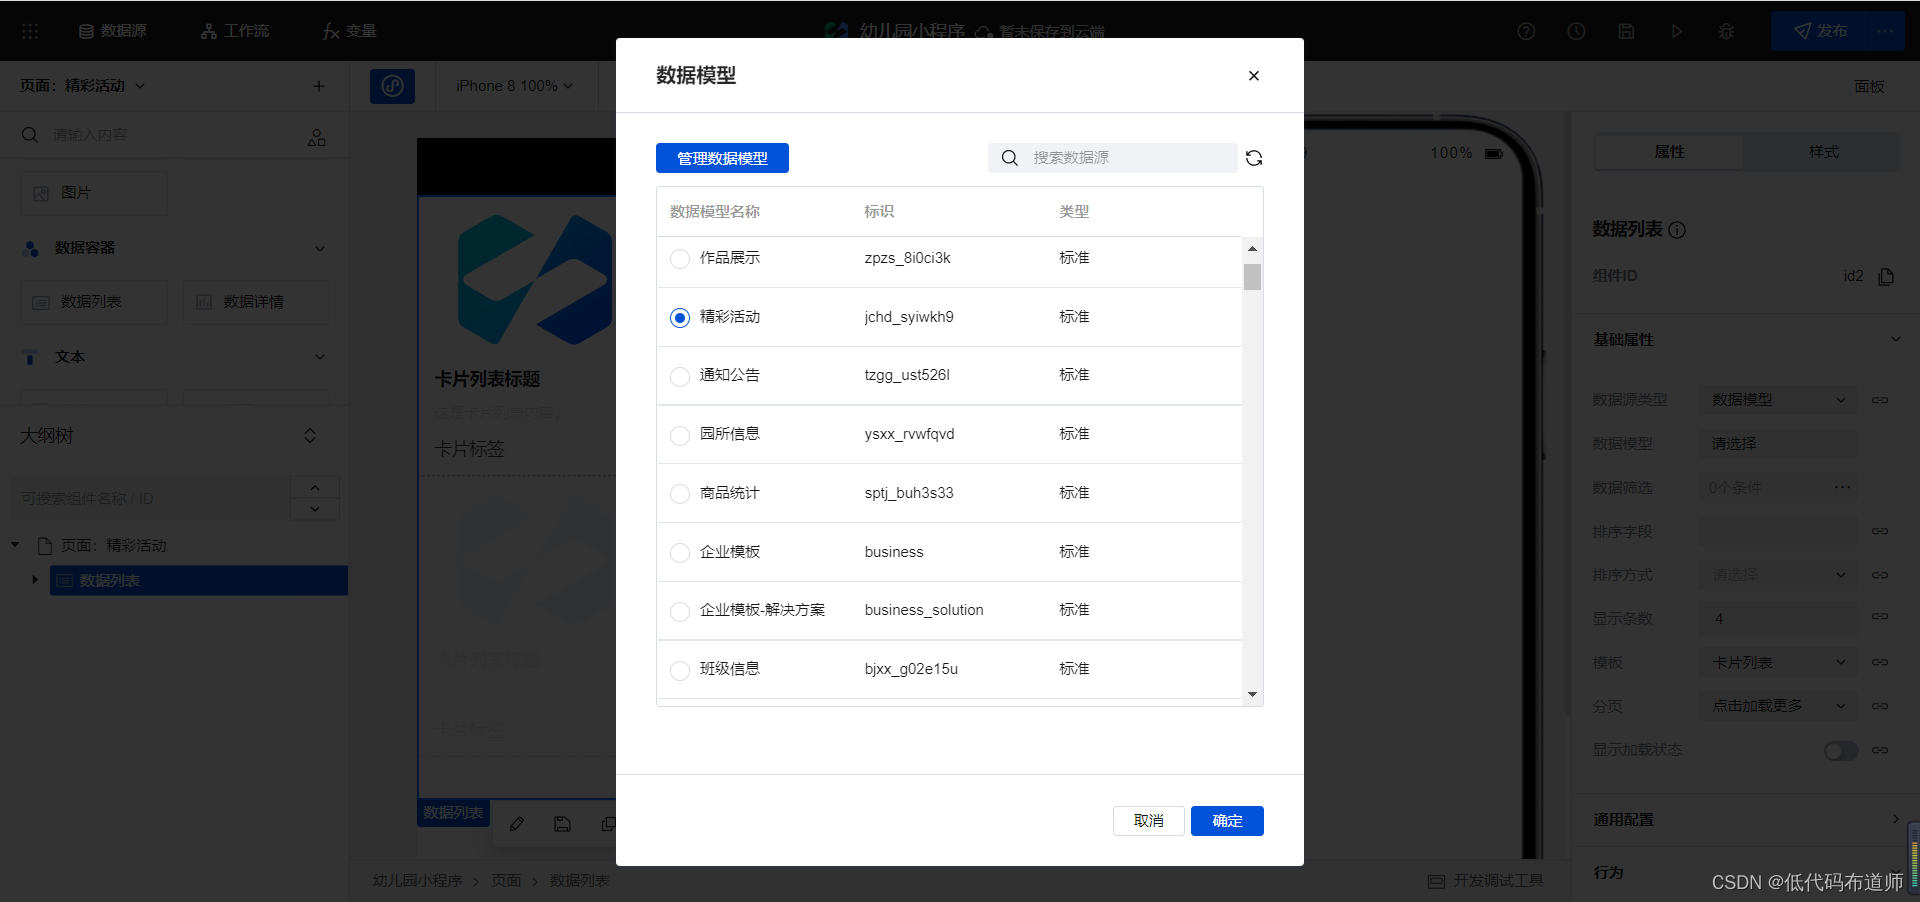Select the 精彩活动 data model radio
This screenshot has height=902, width=1920.
point(680,318)
